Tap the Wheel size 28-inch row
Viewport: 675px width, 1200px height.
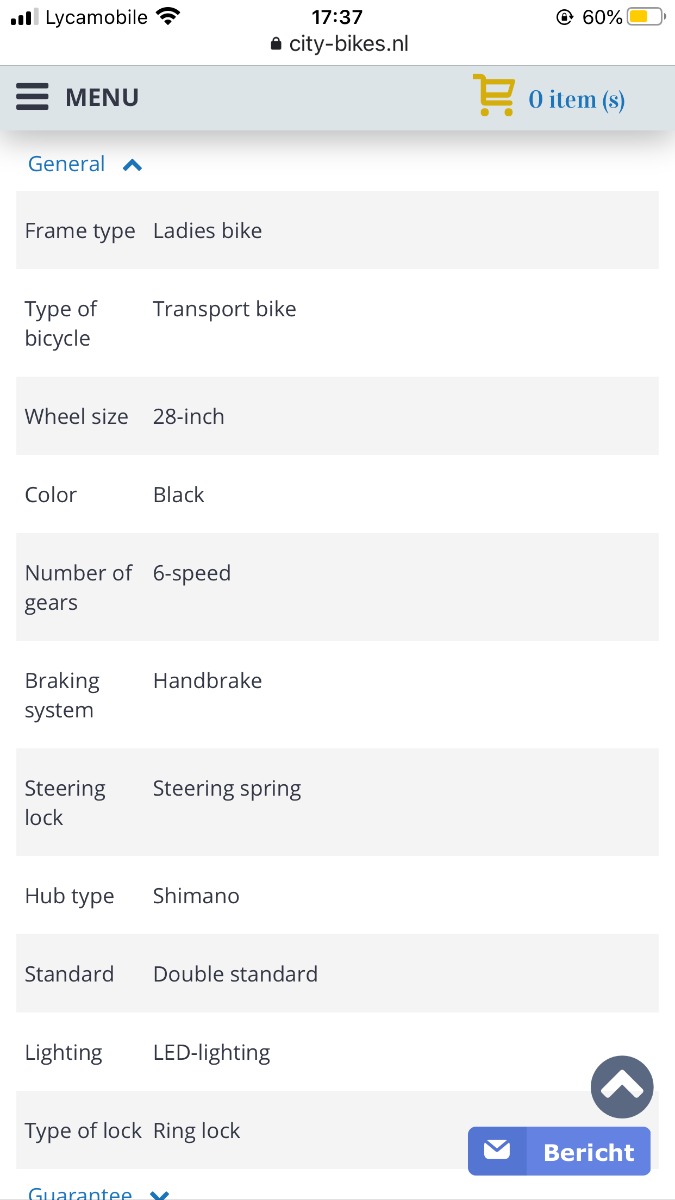[x=337, y=417]
